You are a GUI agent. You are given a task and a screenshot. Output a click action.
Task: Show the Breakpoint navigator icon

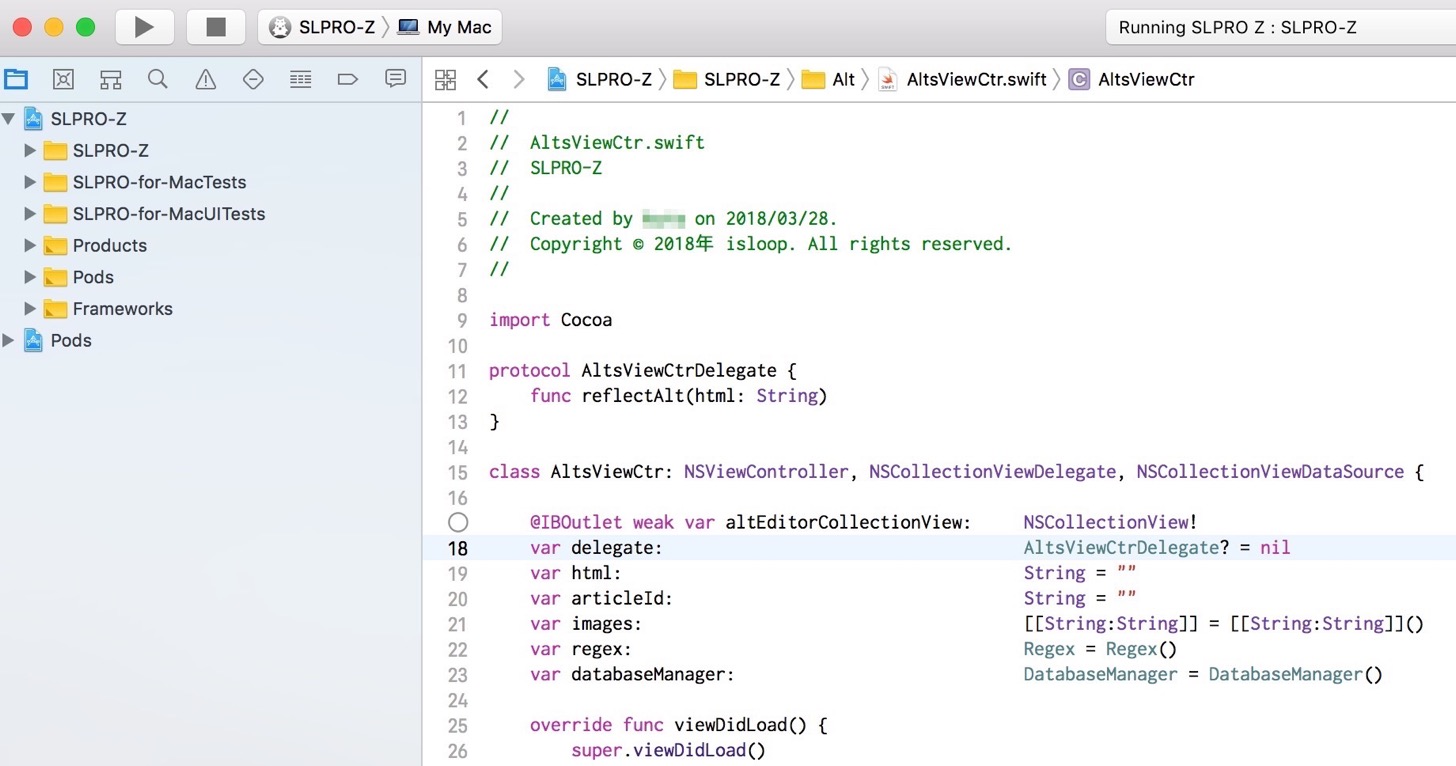tap(348, 80)
